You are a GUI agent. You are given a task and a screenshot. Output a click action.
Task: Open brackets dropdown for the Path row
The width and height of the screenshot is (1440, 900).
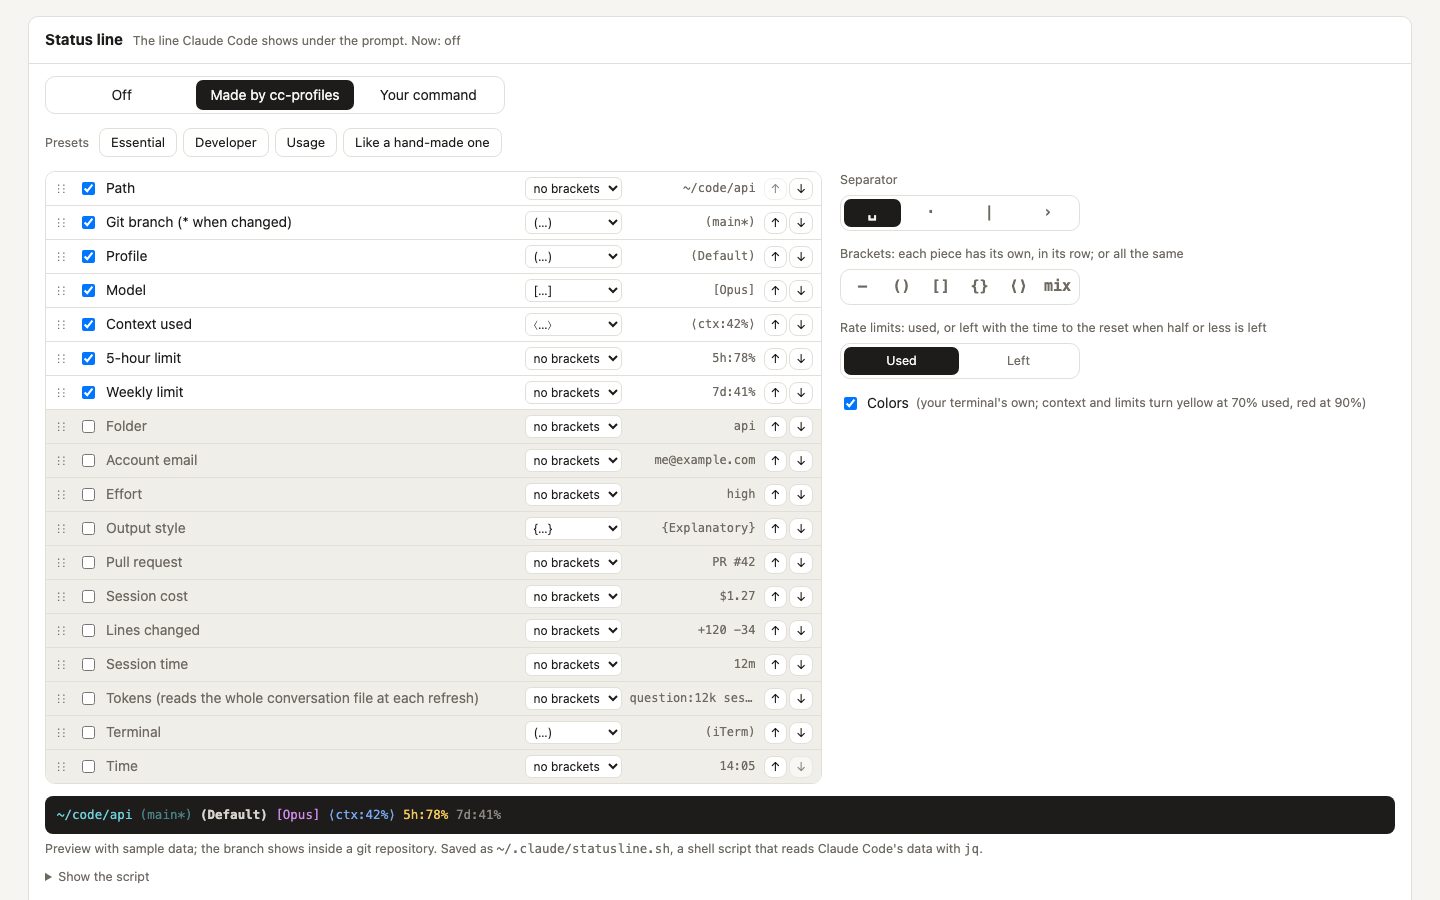pos(573,188)
